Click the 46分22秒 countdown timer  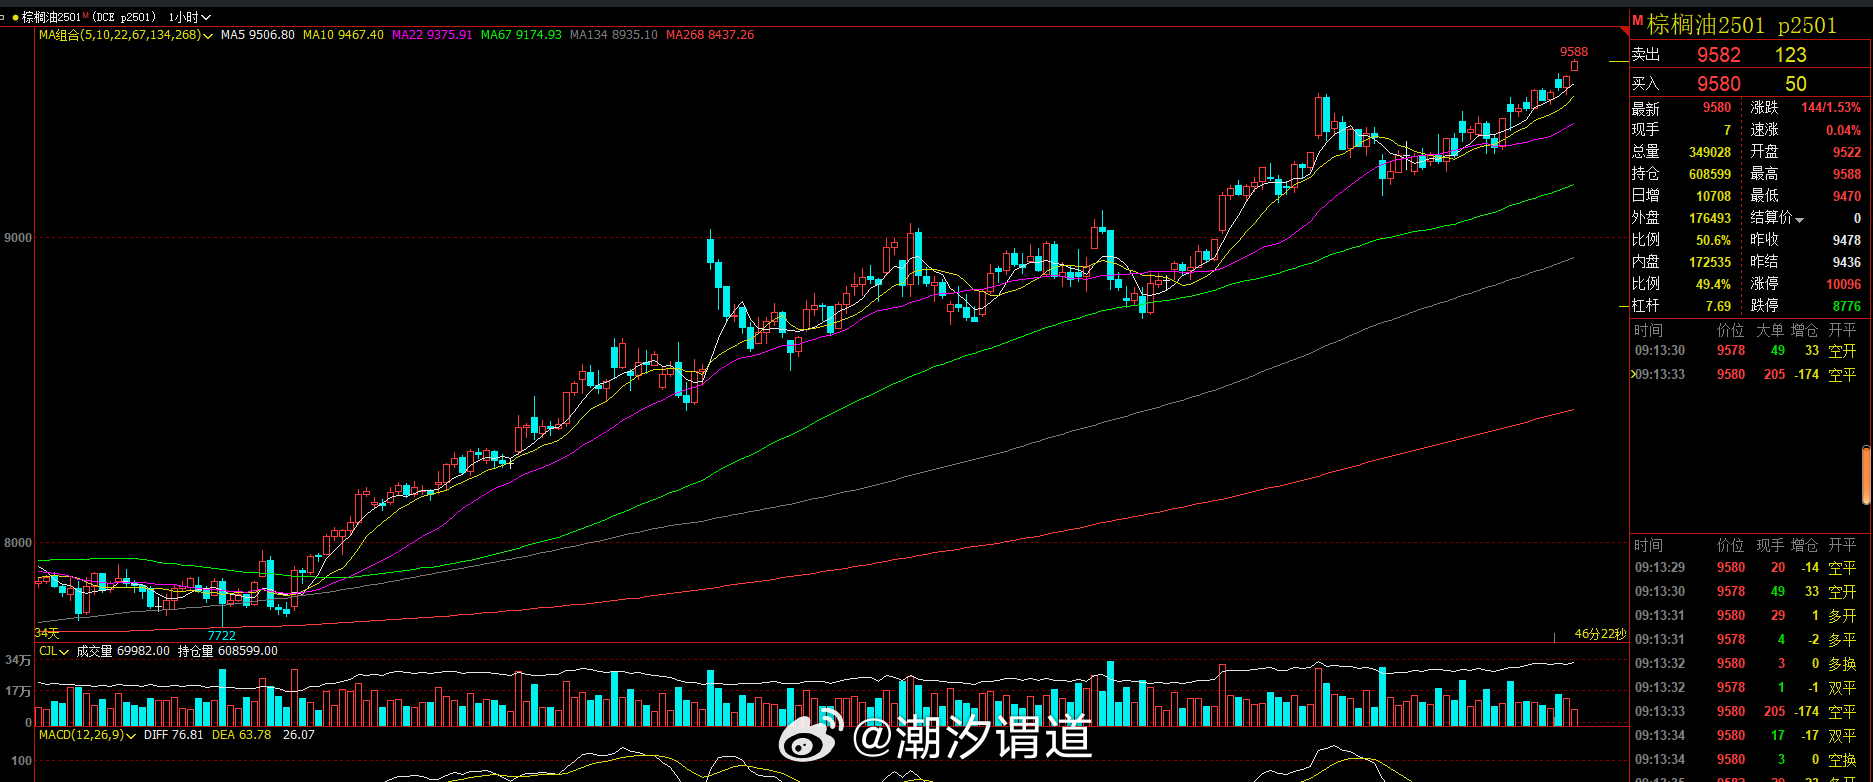click(x=1600, y=634)
